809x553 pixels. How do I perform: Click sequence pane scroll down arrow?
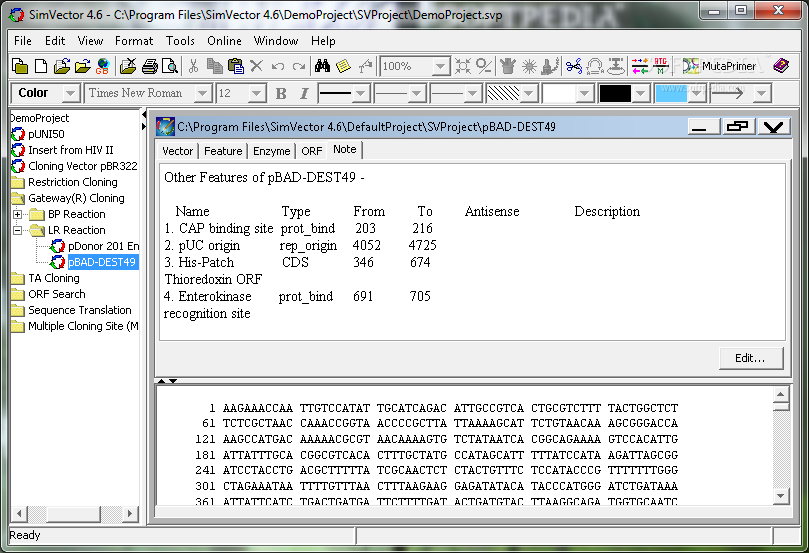click(x=780, y=496)
